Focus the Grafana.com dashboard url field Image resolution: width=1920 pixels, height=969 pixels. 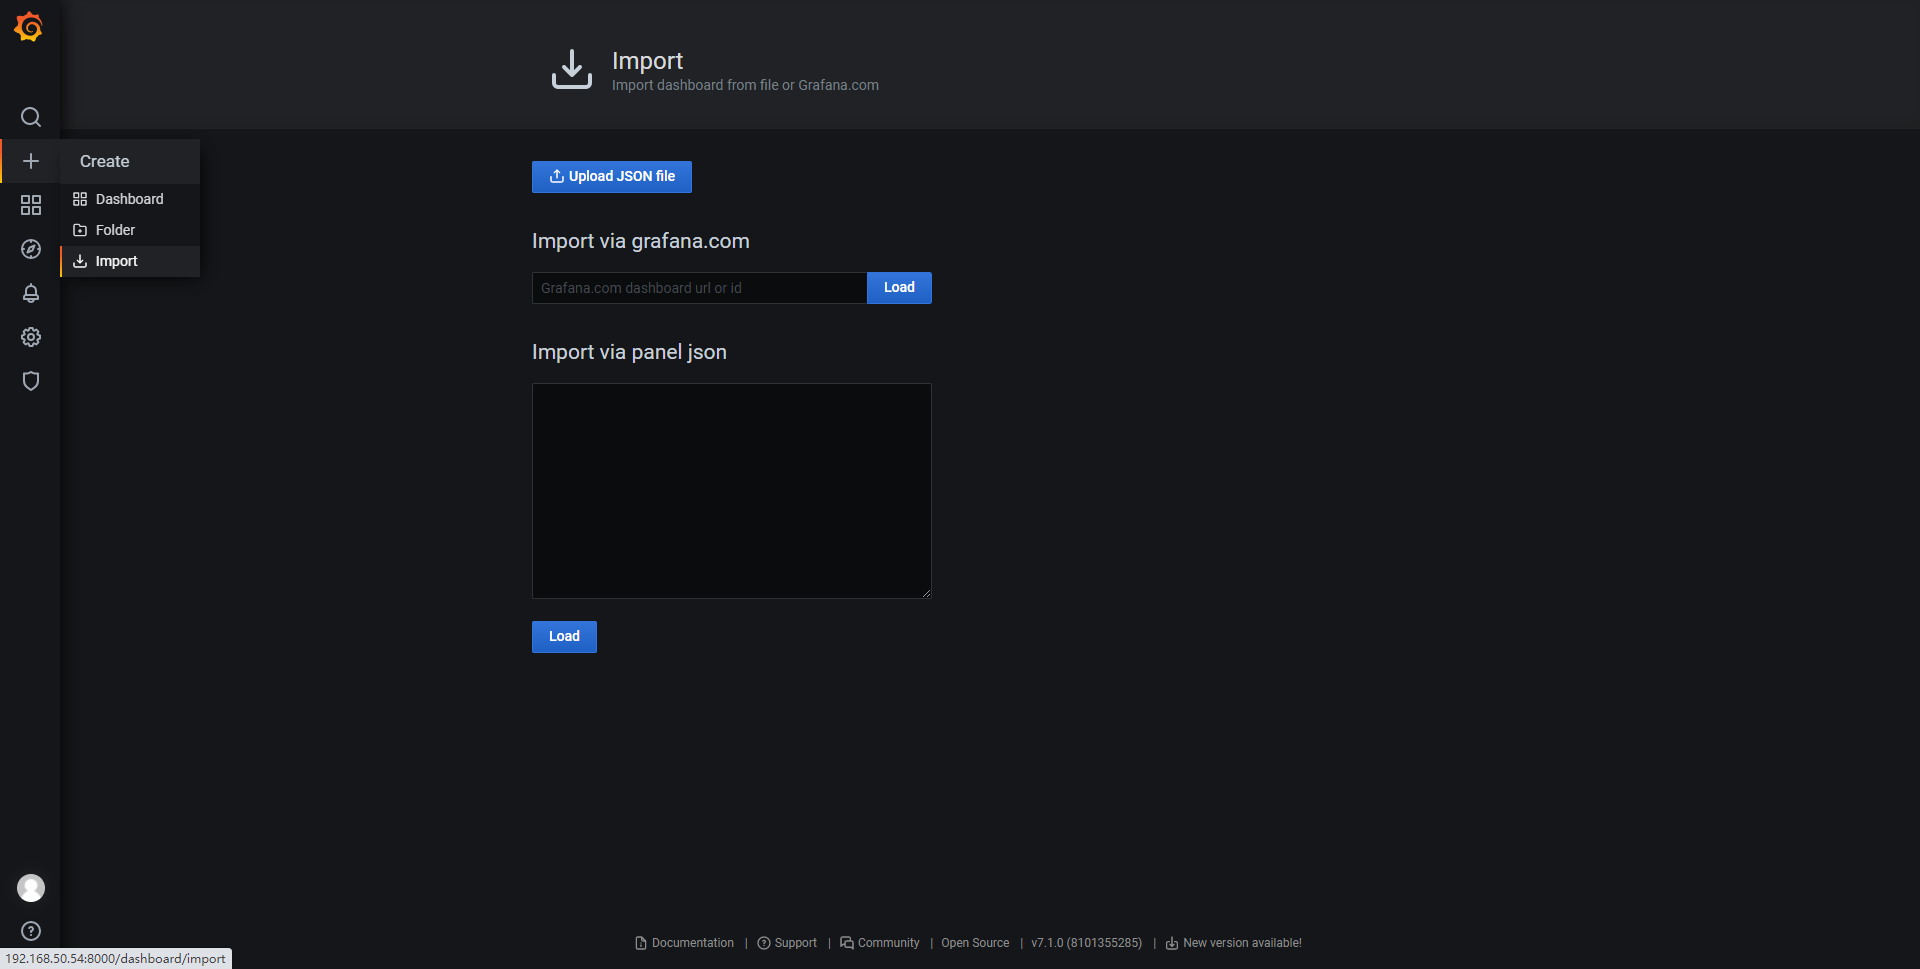pos(698,288)
